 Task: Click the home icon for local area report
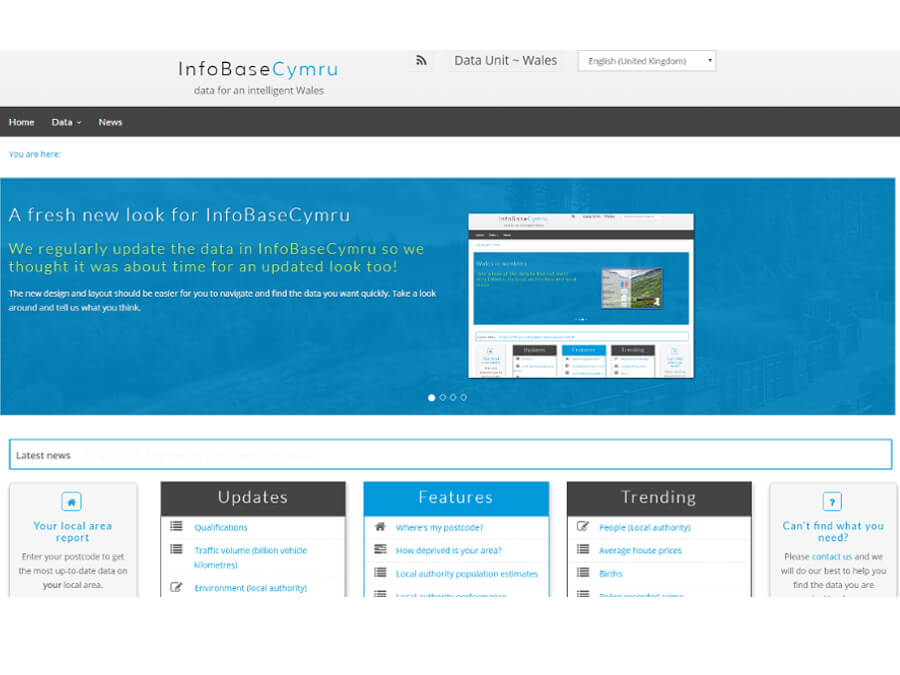pyautogui.click(x=72, y=502)
